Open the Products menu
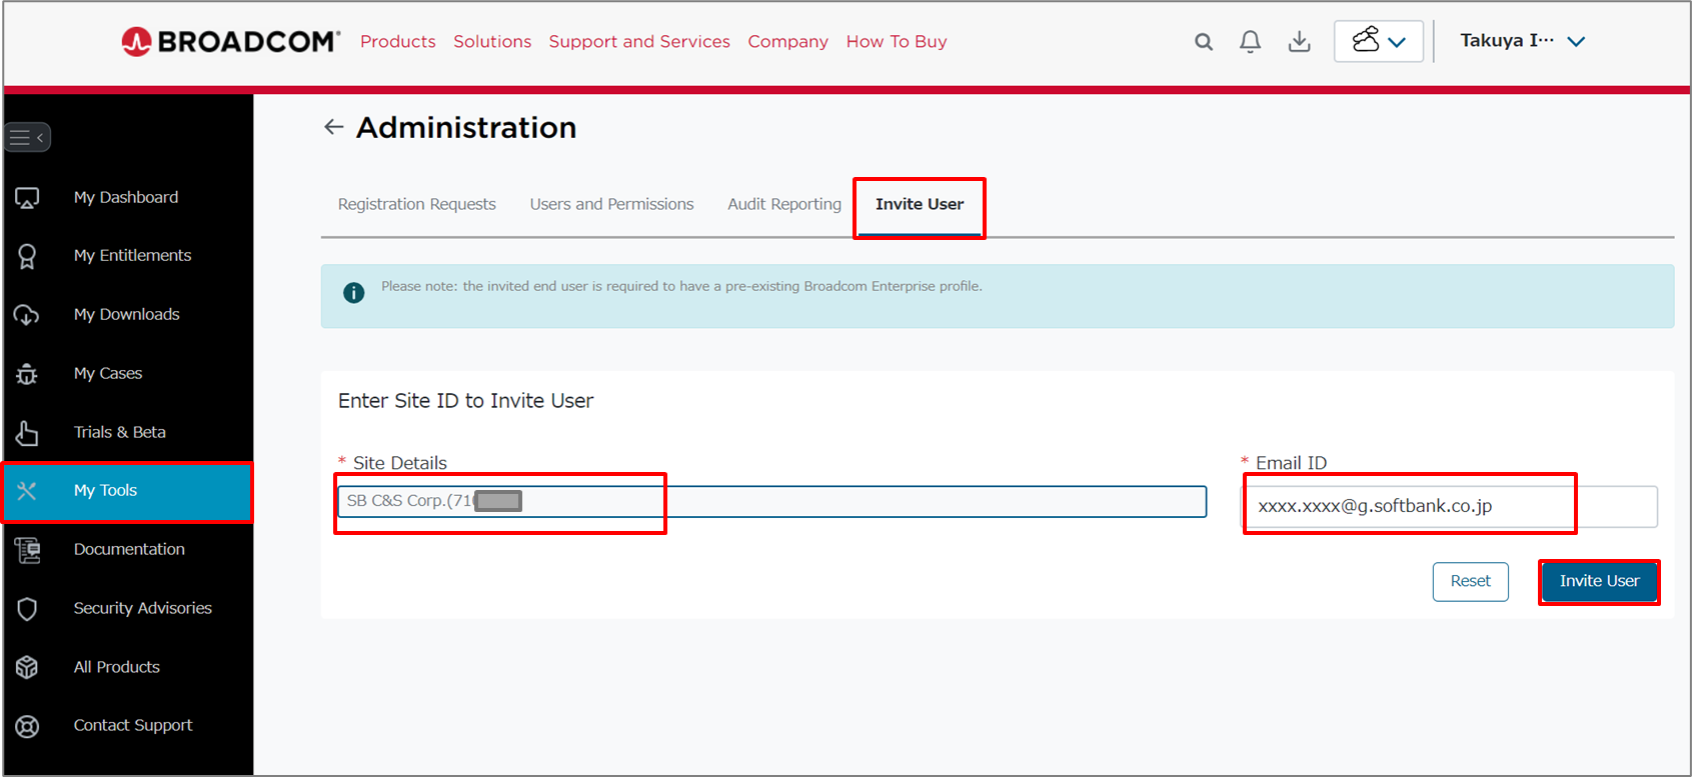 pos(398,41)
